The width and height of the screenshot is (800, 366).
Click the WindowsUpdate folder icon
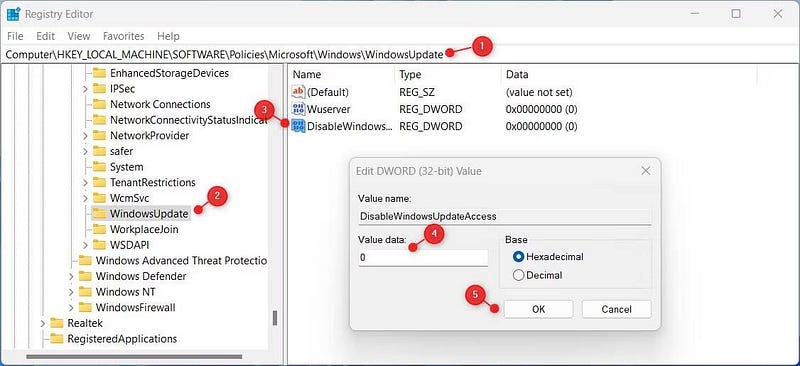99,213
